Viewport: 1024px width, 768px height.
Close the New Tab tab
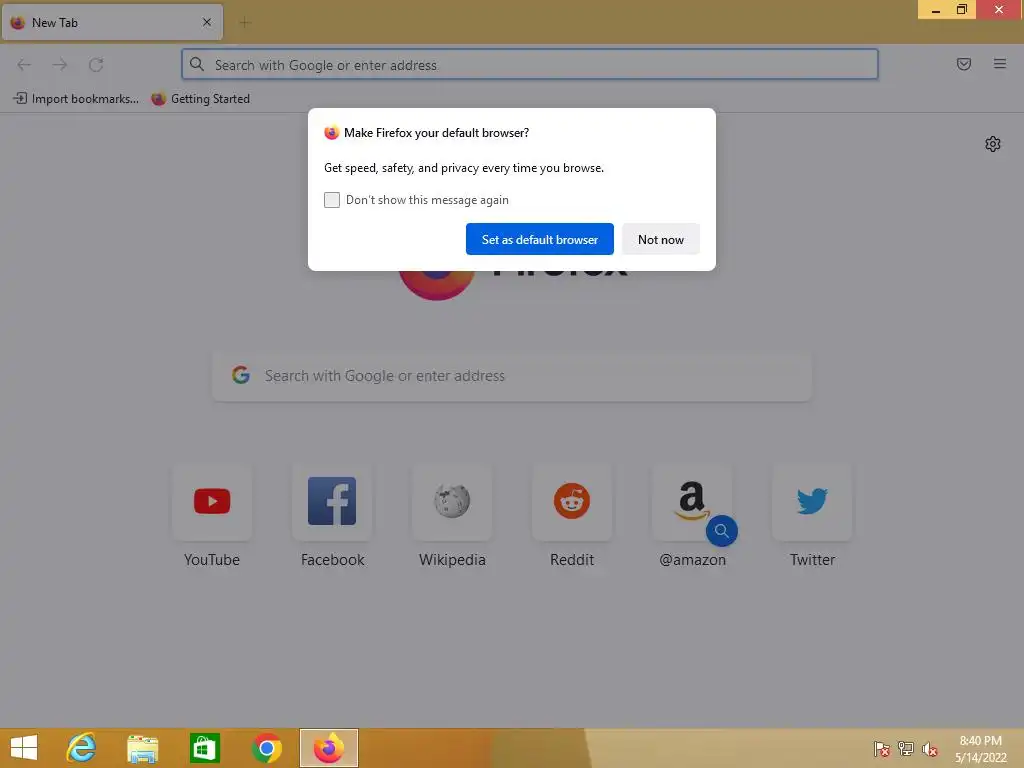point(207,22)
